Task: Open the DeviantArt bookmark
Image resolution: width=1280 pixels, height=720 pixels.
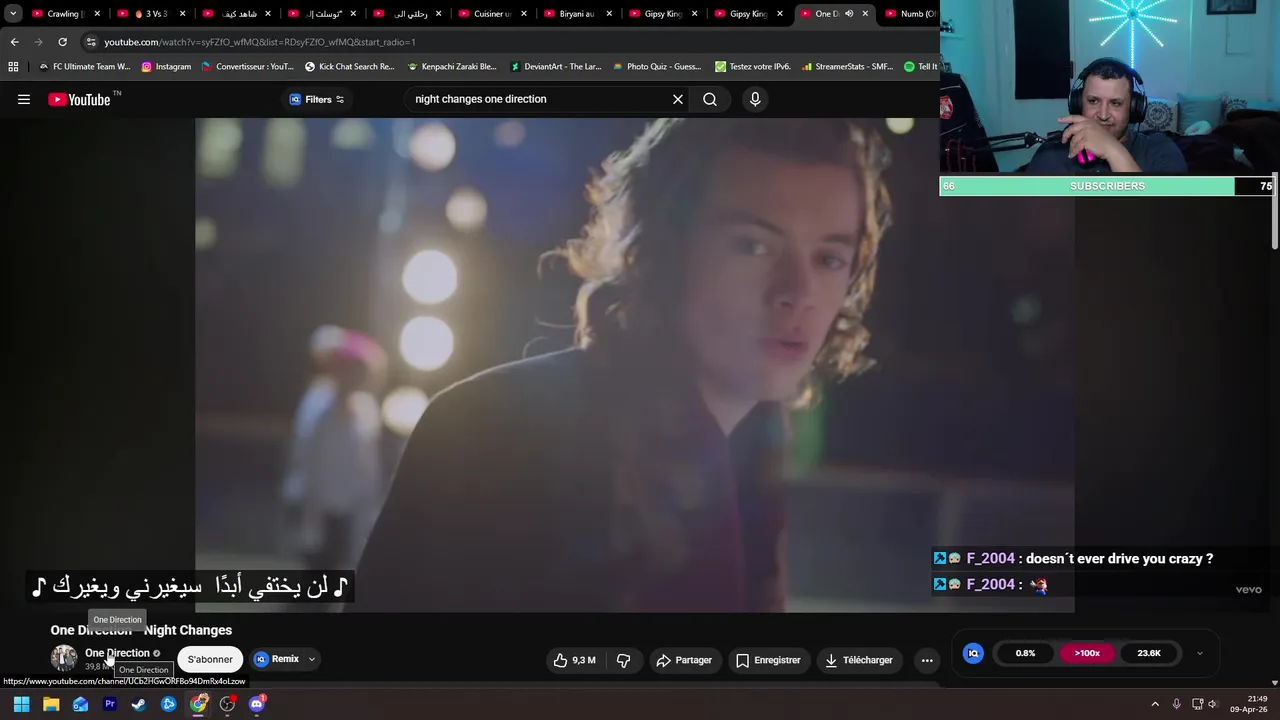Action: point(555,67)
